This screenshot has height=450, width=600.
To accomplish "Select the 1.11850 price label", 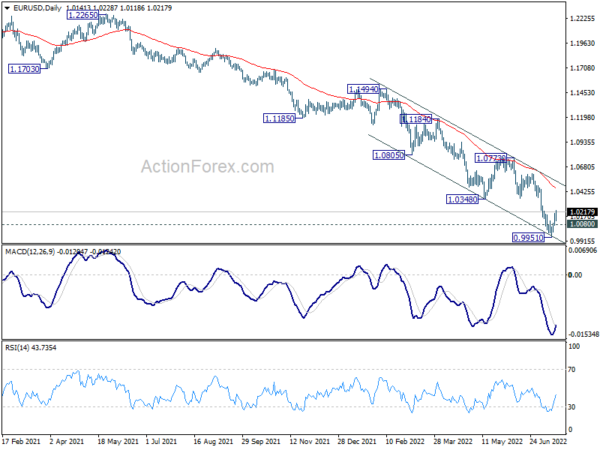I will click(280, 119).
